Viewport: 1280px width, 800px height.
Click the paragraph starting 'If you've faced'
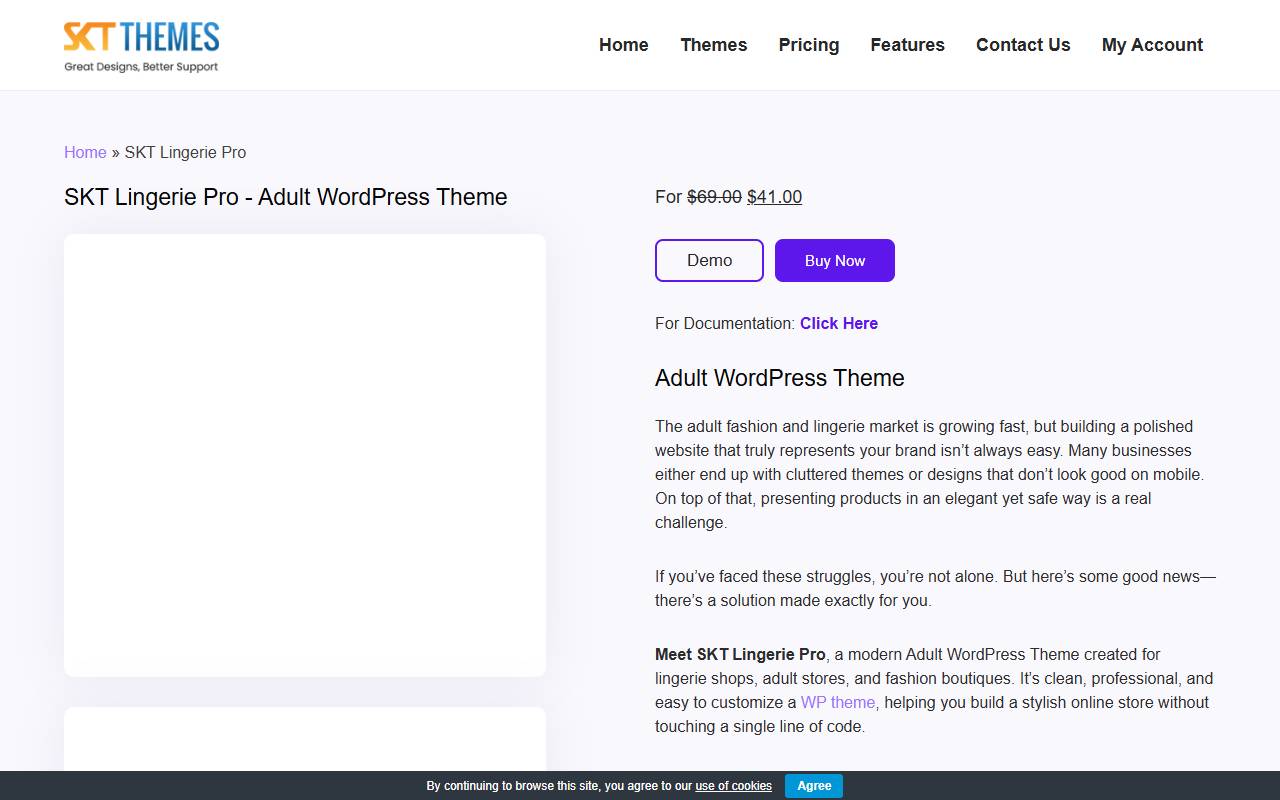pos(936,588)
